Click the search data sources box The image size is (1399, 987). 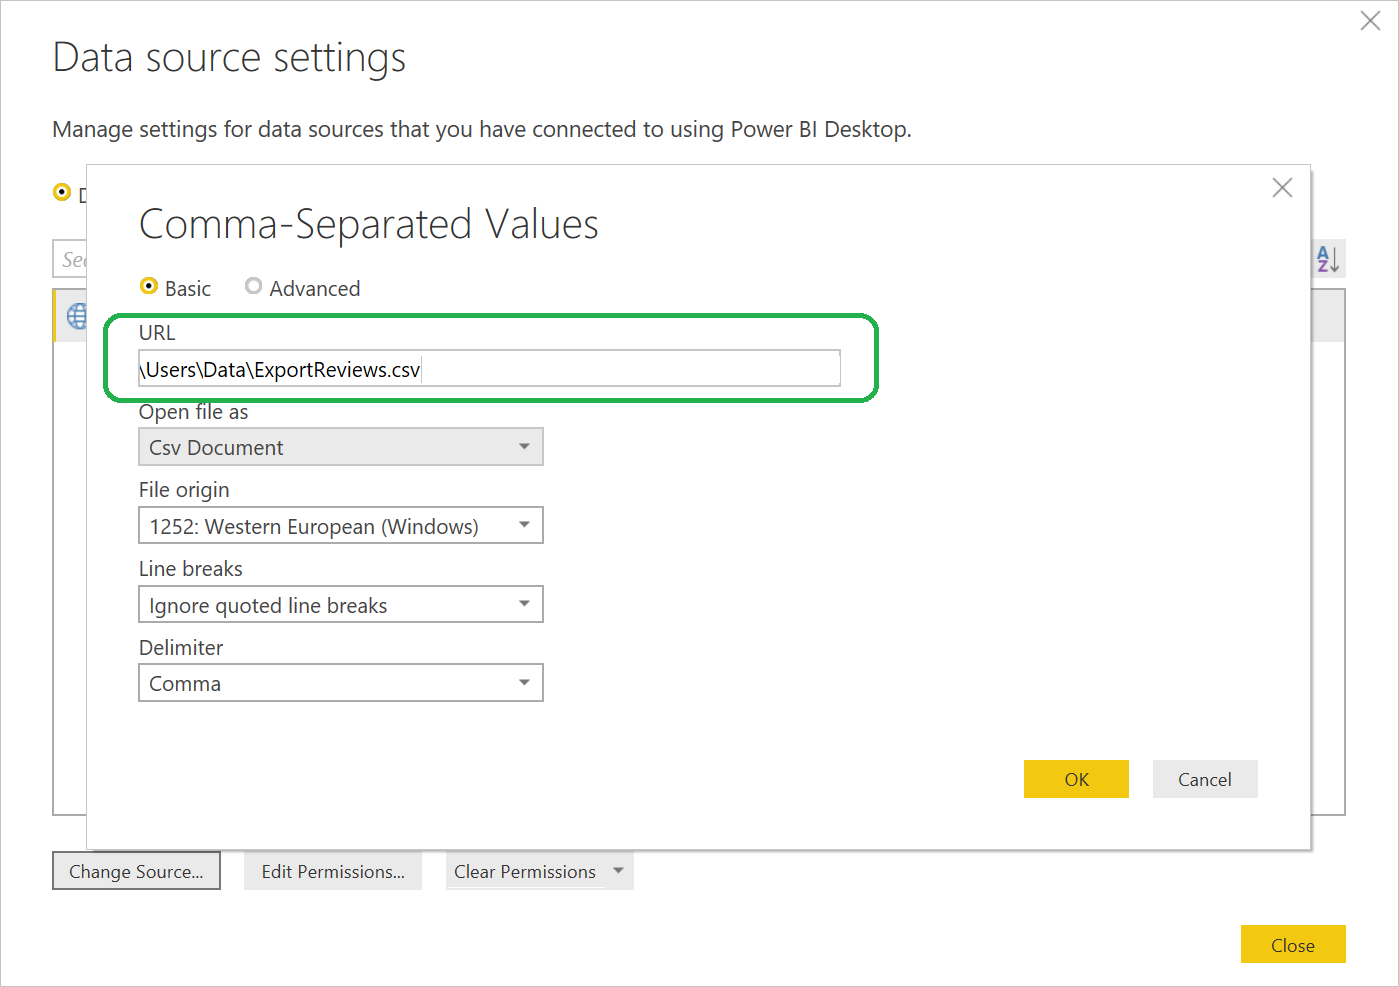[72, 259]
